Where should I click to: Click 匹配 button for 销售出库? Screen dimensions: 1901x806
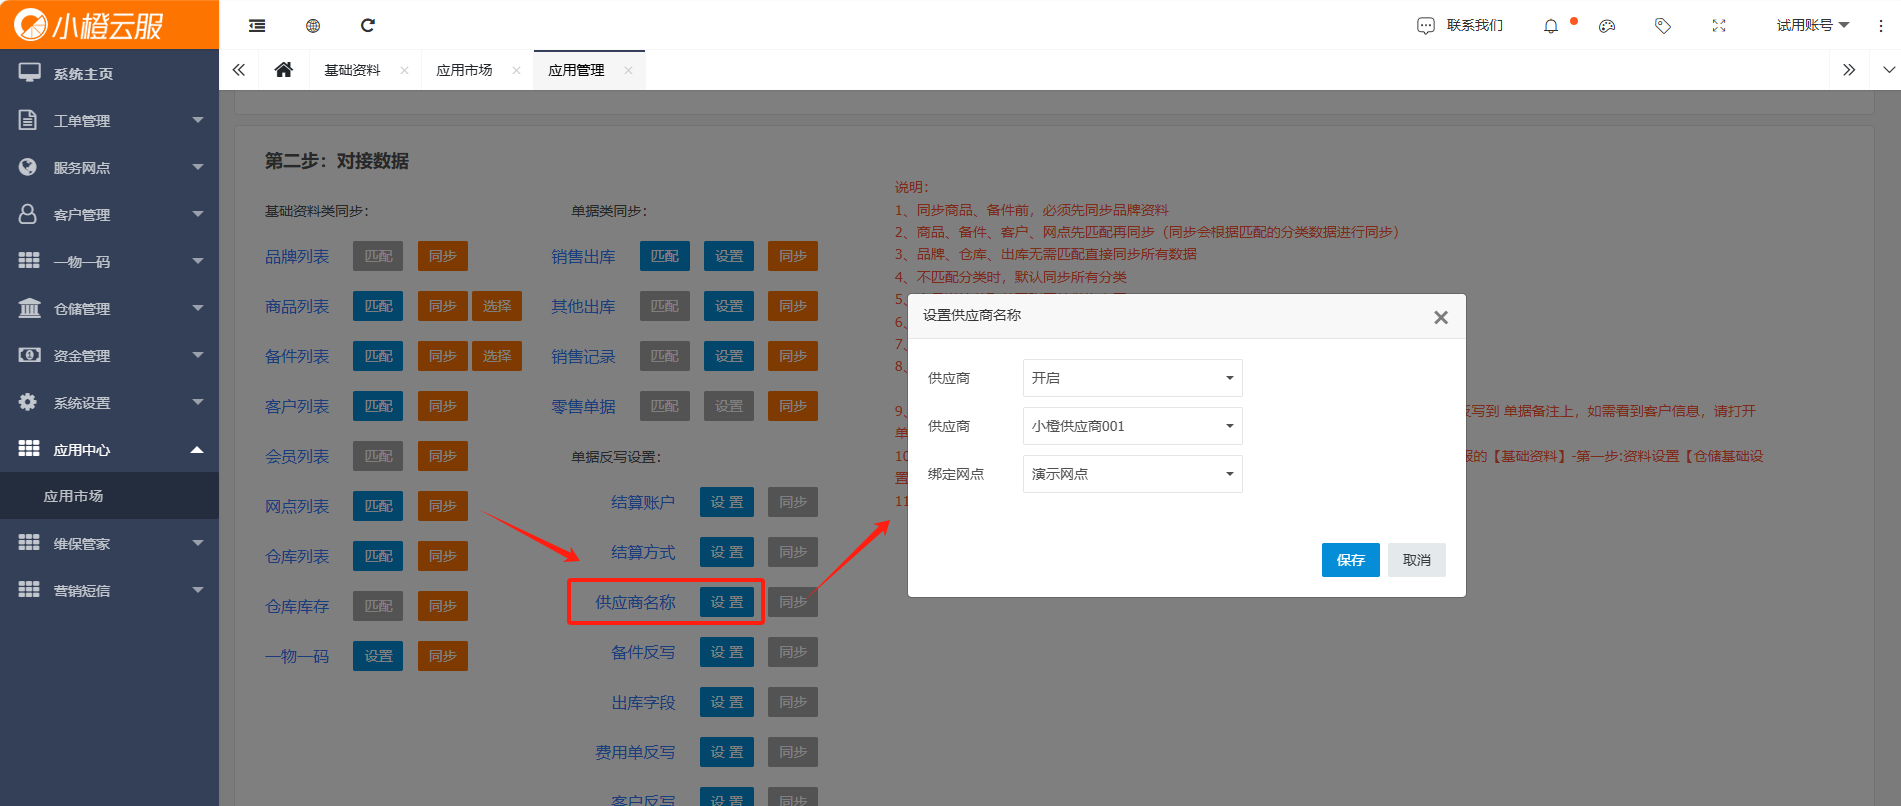pos(665,256)
